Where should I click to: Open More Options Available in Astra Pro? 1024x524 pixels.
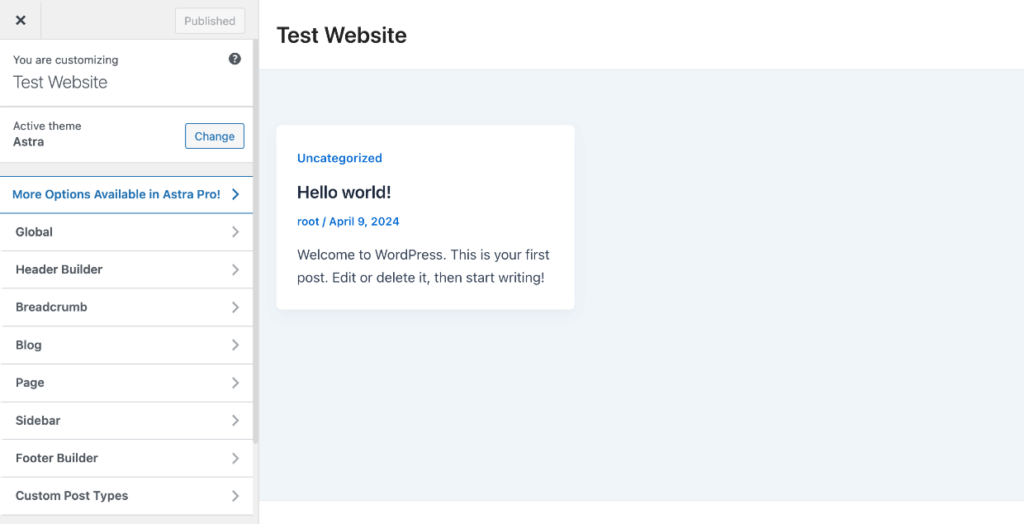(x=126, y=194)
